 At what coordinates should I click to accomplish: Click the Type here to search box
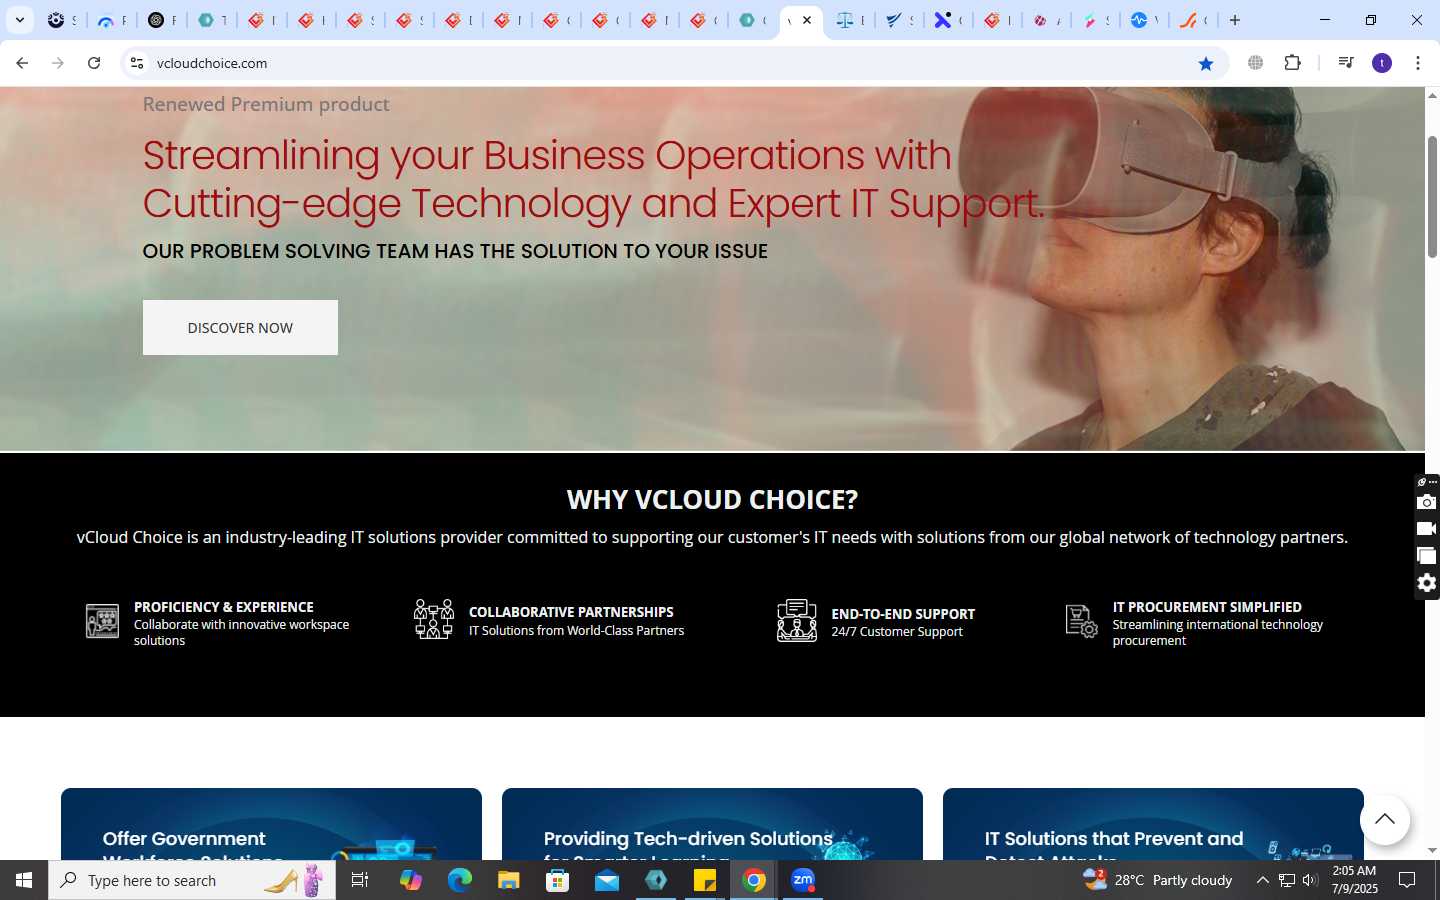(192, 880)
